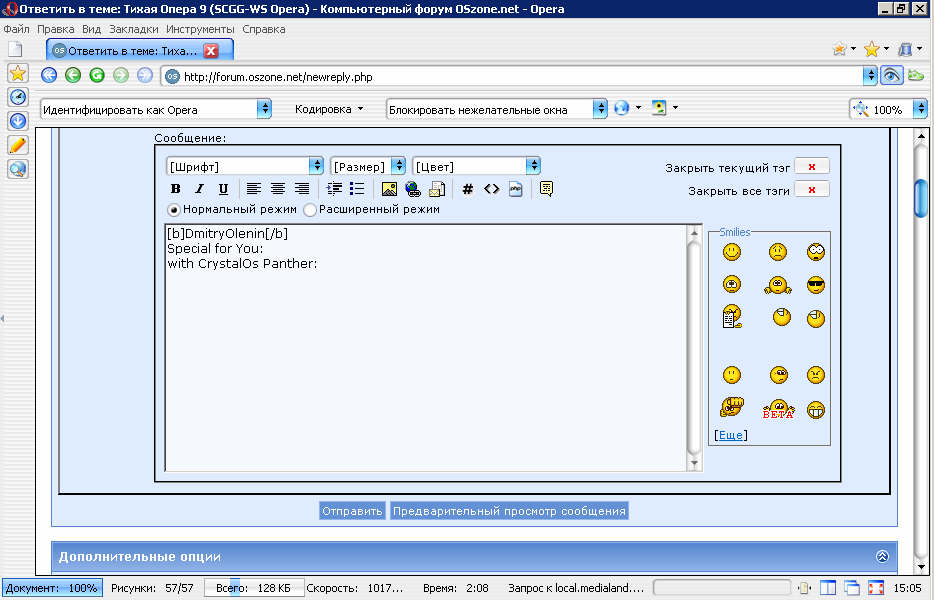The height and width of the screenshot is (600, 934).
Task: Click the code tag # icon
Action: (467, 189)
